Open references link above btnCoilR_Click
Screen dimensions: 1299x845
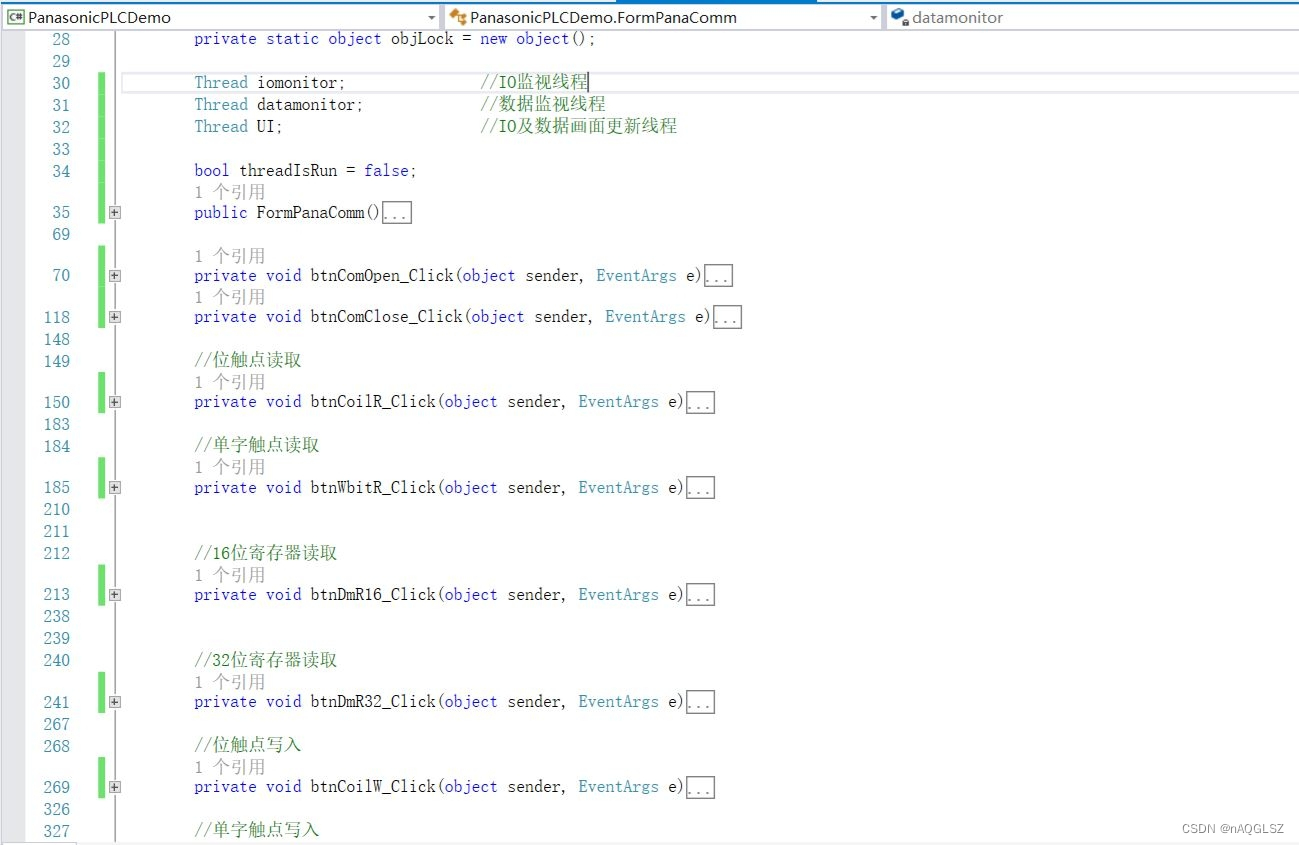pyautogui.click(x=229, y=382)
